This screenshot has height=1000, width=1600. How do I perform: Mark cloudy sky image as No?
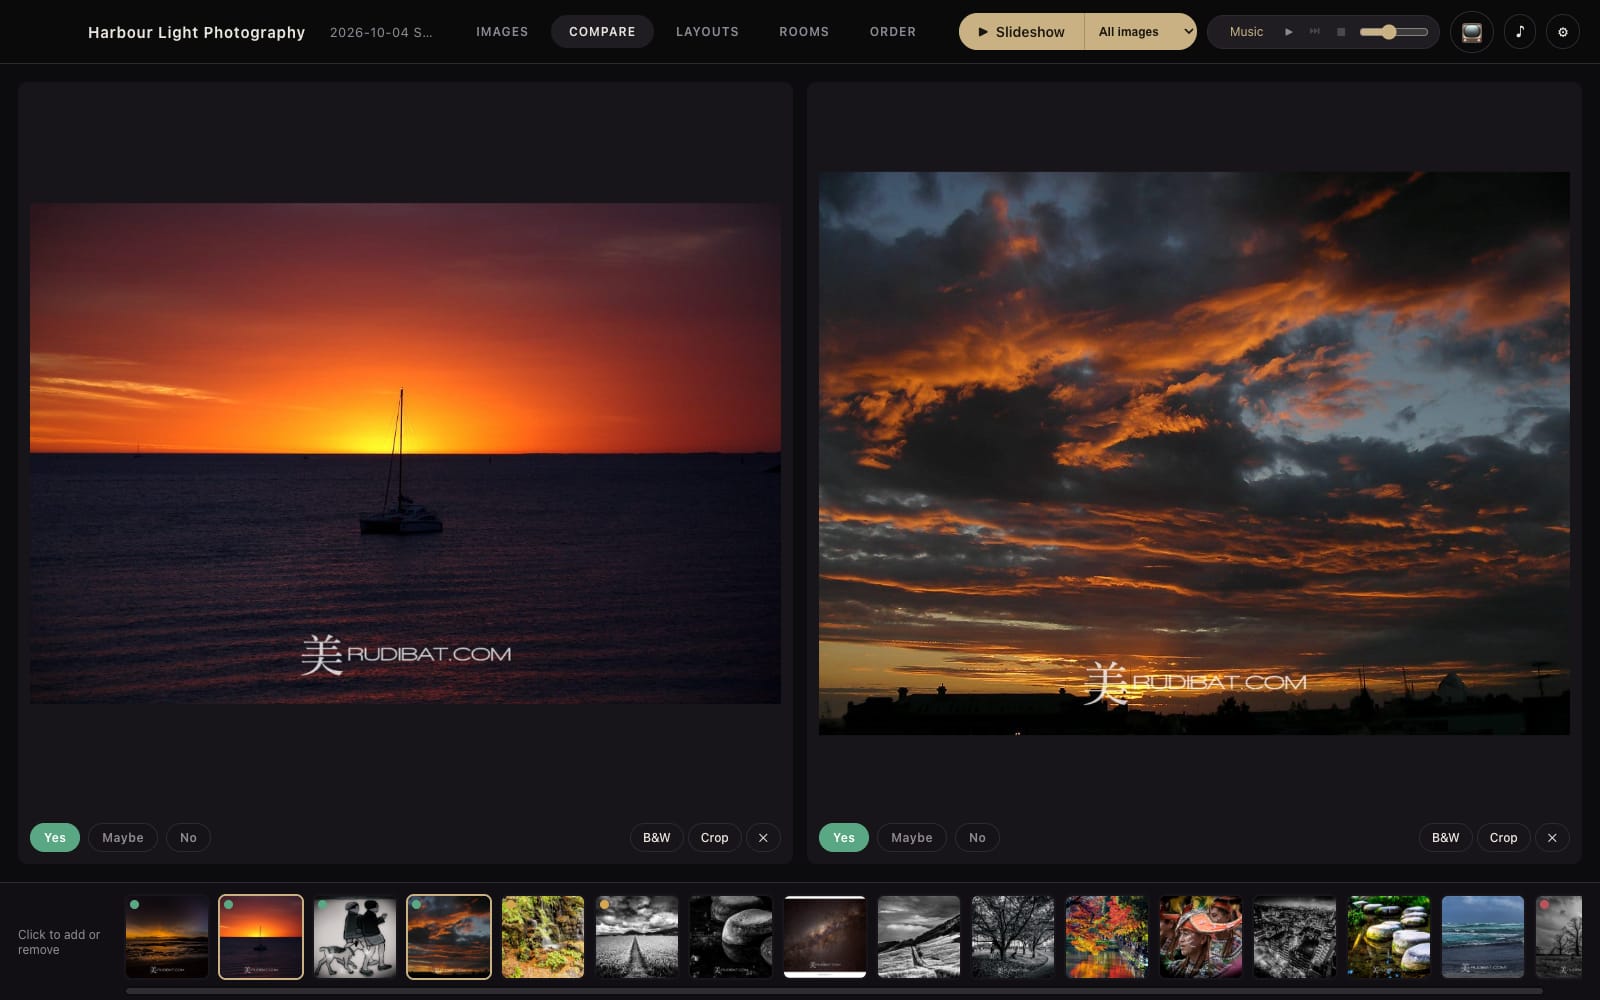(x=977, y=838)
